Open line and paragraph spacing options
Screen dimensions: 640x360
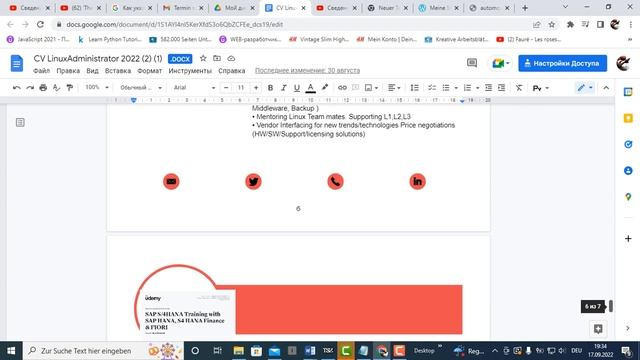coord(414,88)
